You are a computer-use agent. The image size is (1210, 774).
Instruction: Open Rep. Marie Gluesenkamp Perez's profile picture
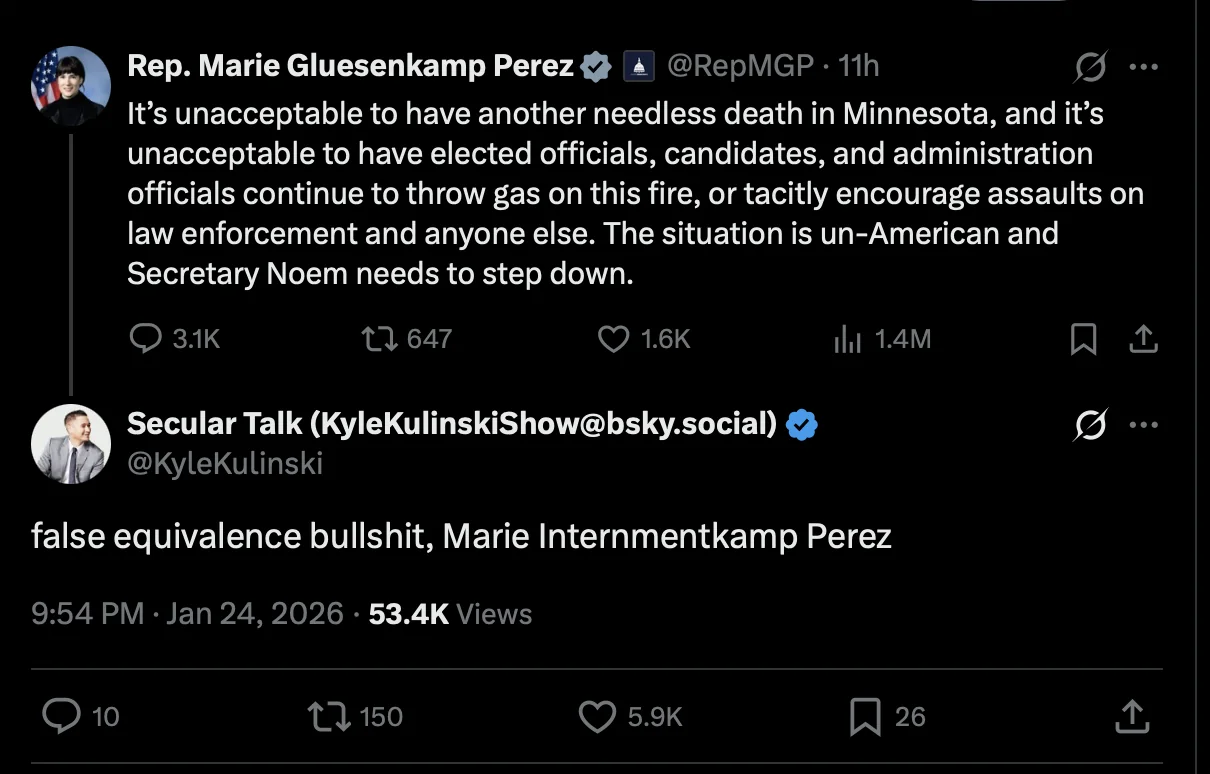point(71,85)
